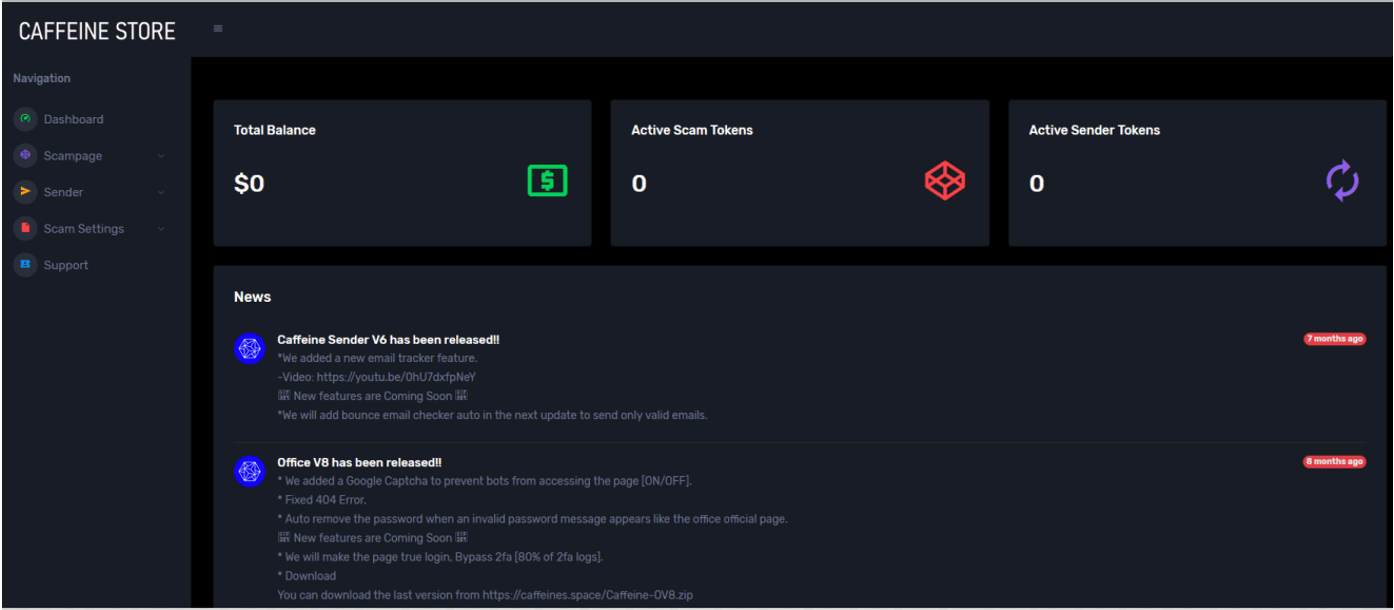Click the blue Support icon in sidebar
This screenshot has width=1394, height=610.
(x=25, y=265)
